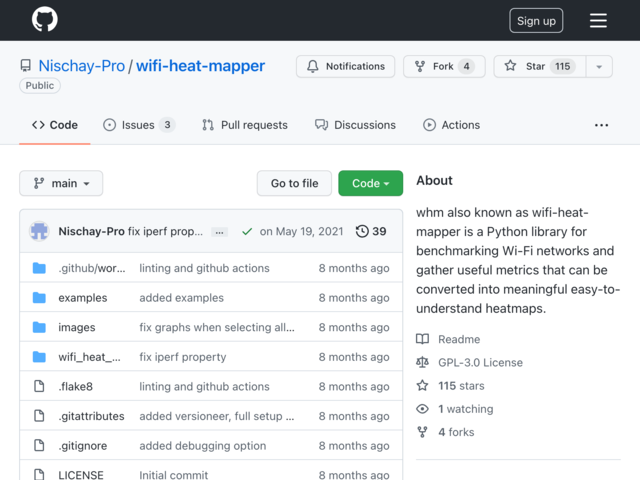
Task: Click the Sign up button
Action: [x=536, y=20]
